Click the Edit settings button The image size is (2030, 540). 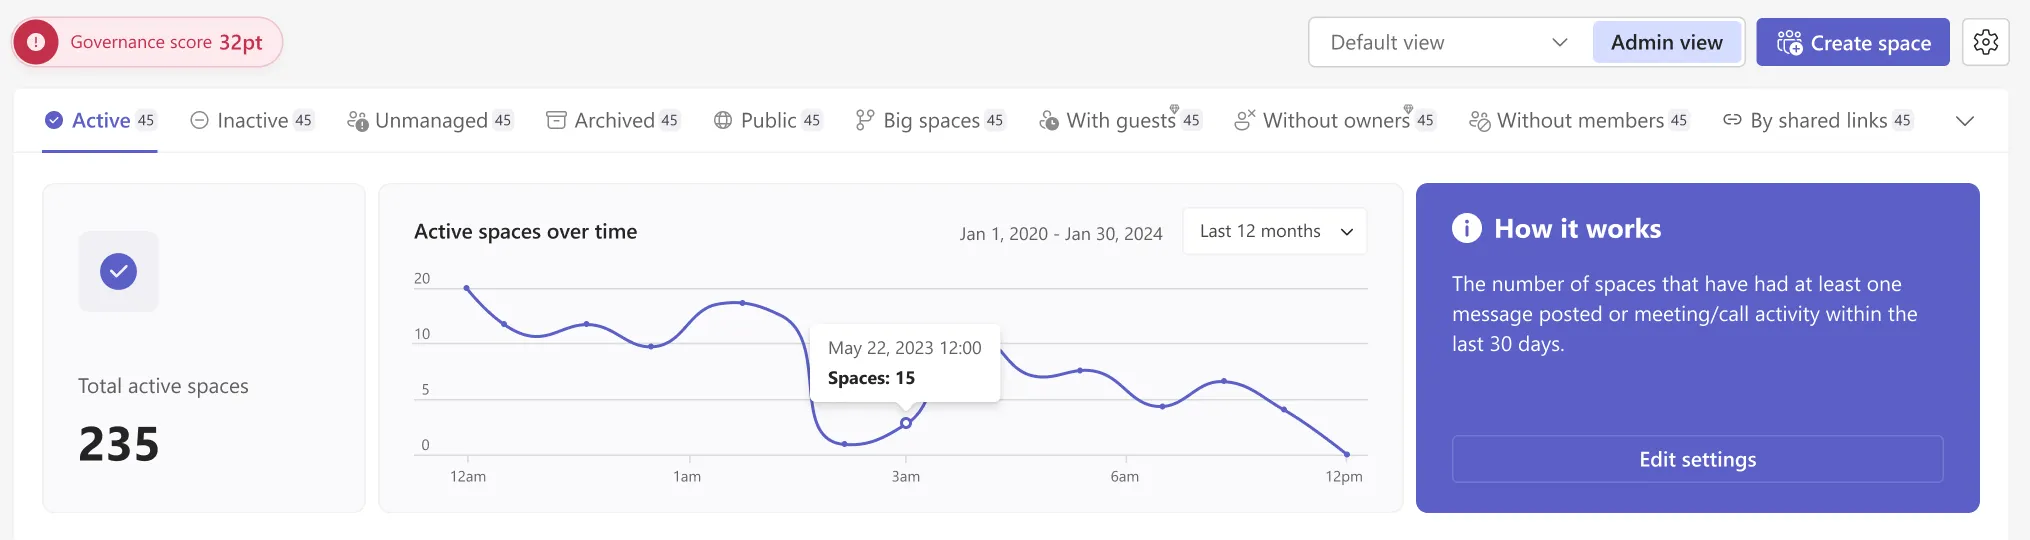point(1697,459)
